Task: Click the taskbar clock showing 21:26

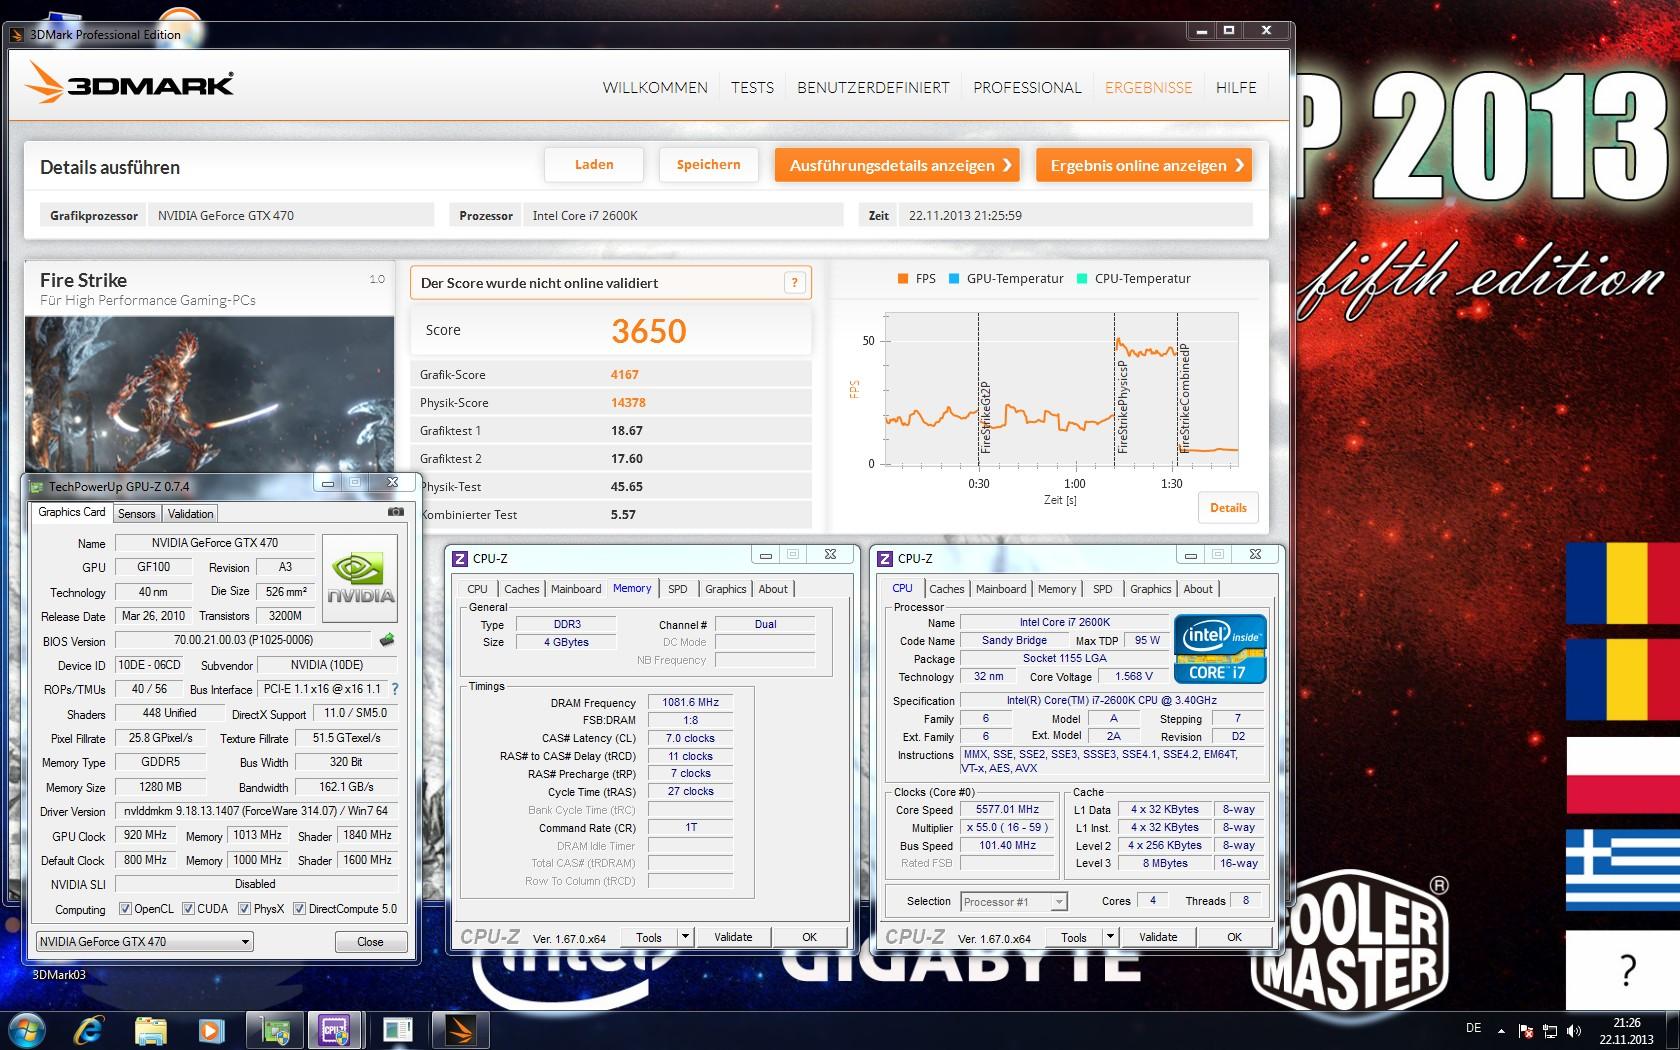Action: tap(1626, 1030)
